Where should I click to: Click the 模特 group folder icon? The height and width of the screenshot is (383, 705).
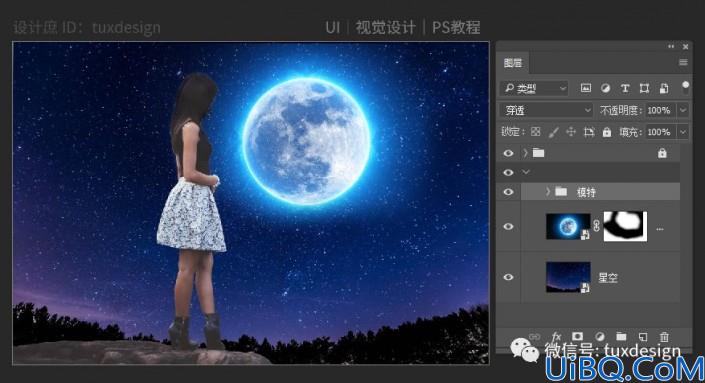coord(561,192)
